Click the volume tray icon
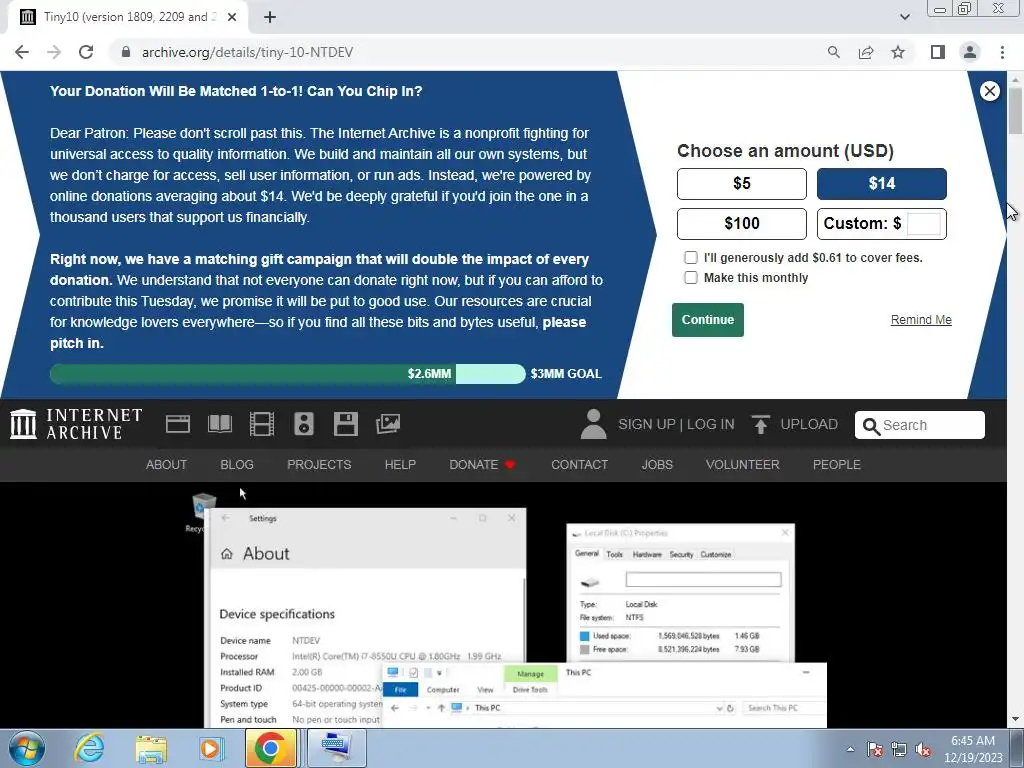Screen dimensions: 1024x768 pos(923,749)
